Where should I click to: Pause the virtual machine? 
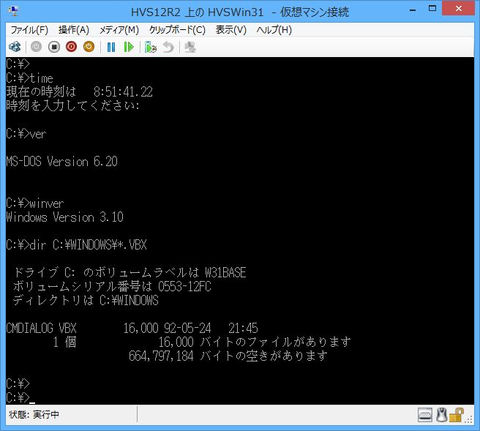pos(111,47)
